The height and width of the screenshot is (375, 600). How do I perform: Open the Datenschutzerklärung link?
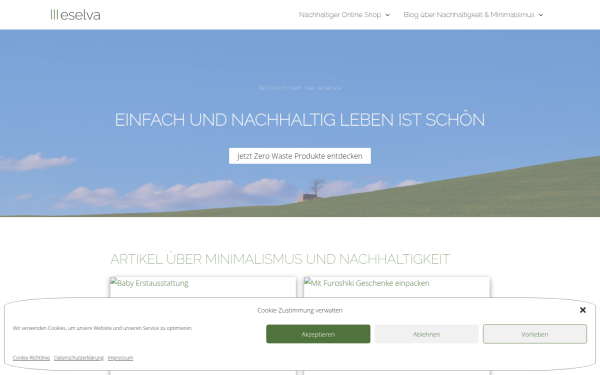(79, 358)
